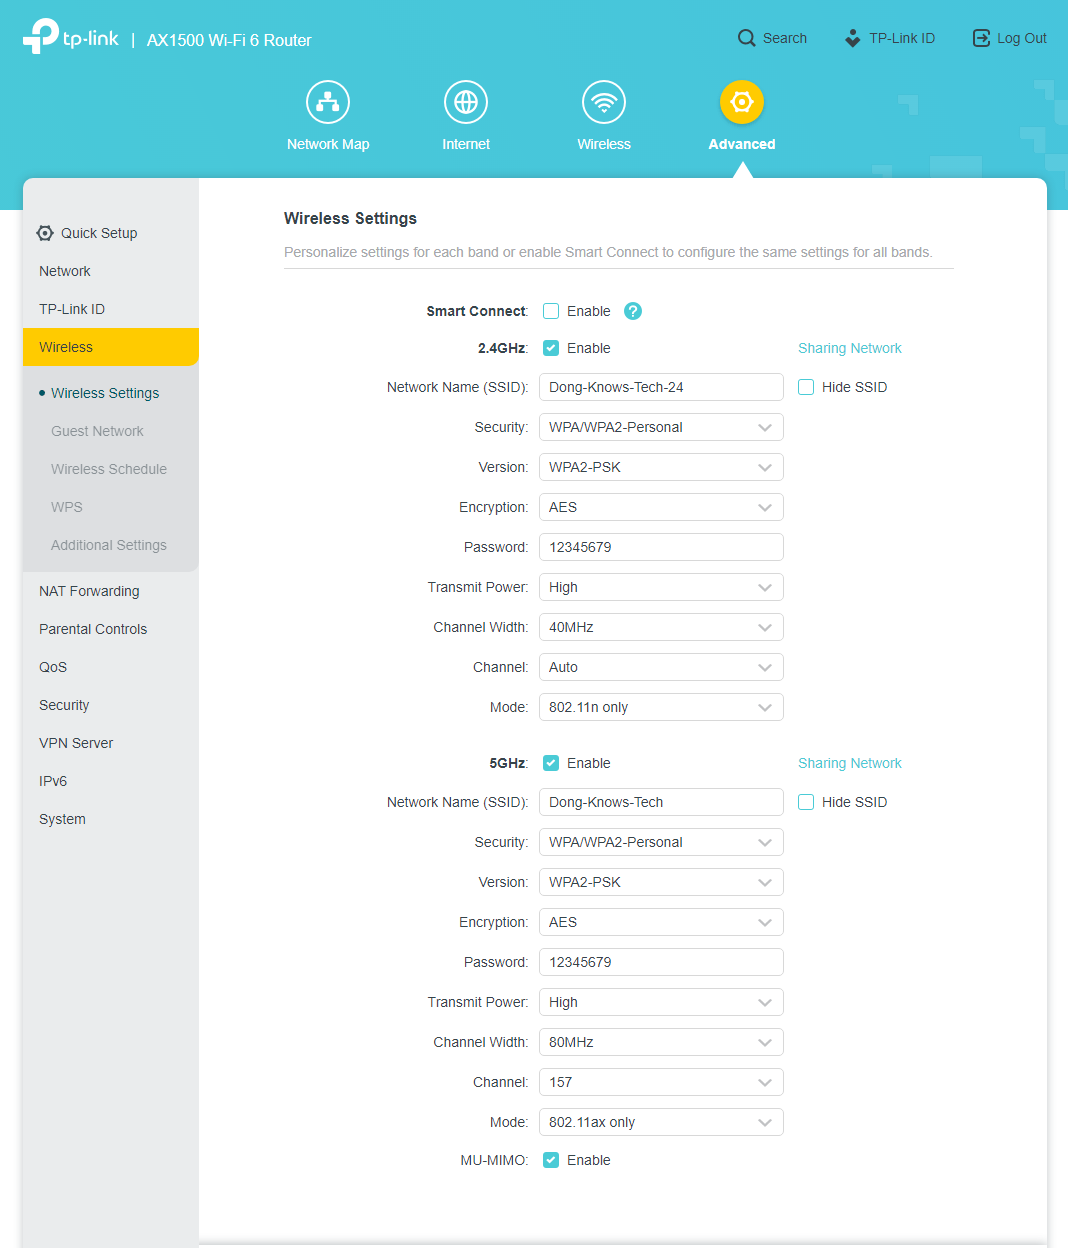The height and width of the screenshot is (1248, 1068).
Task: Click the Log Out icon
Action: (x=981, y=38)
